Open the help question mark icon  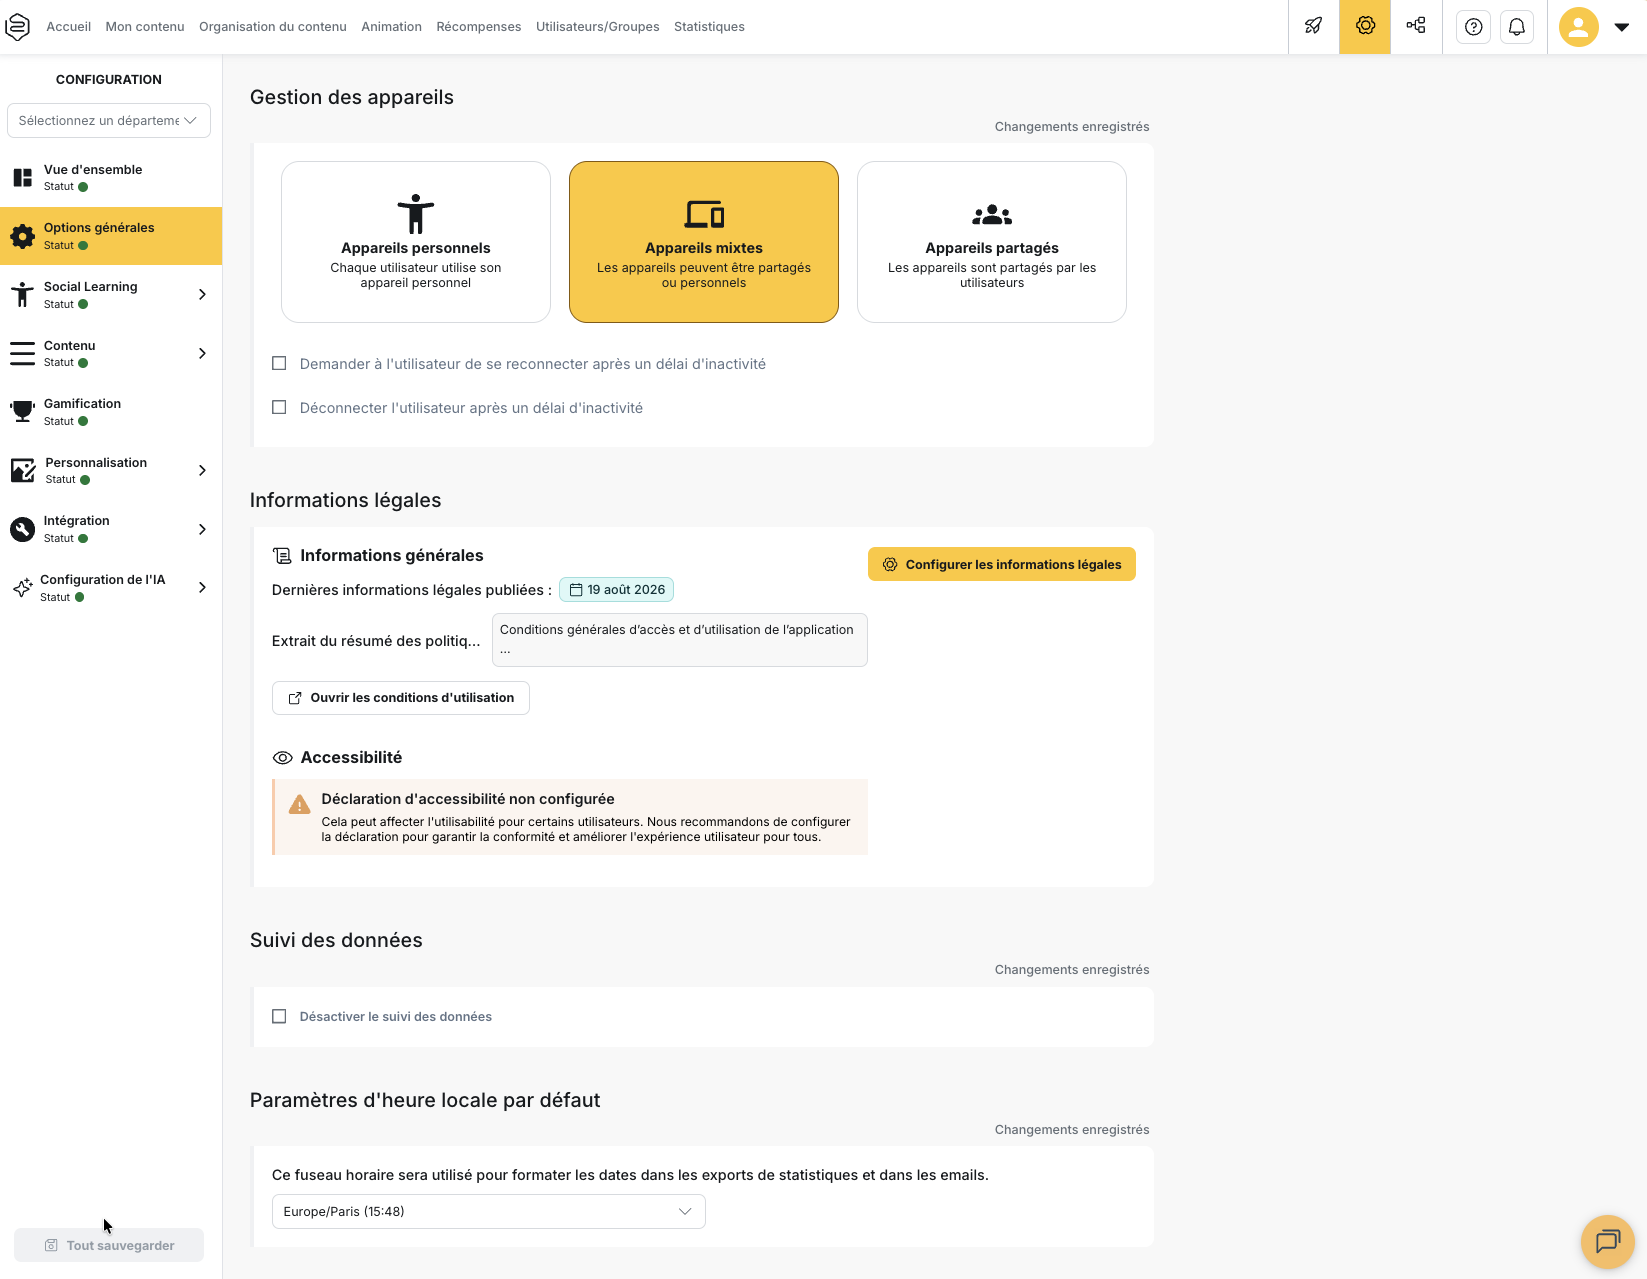(x=1474, y=27)
